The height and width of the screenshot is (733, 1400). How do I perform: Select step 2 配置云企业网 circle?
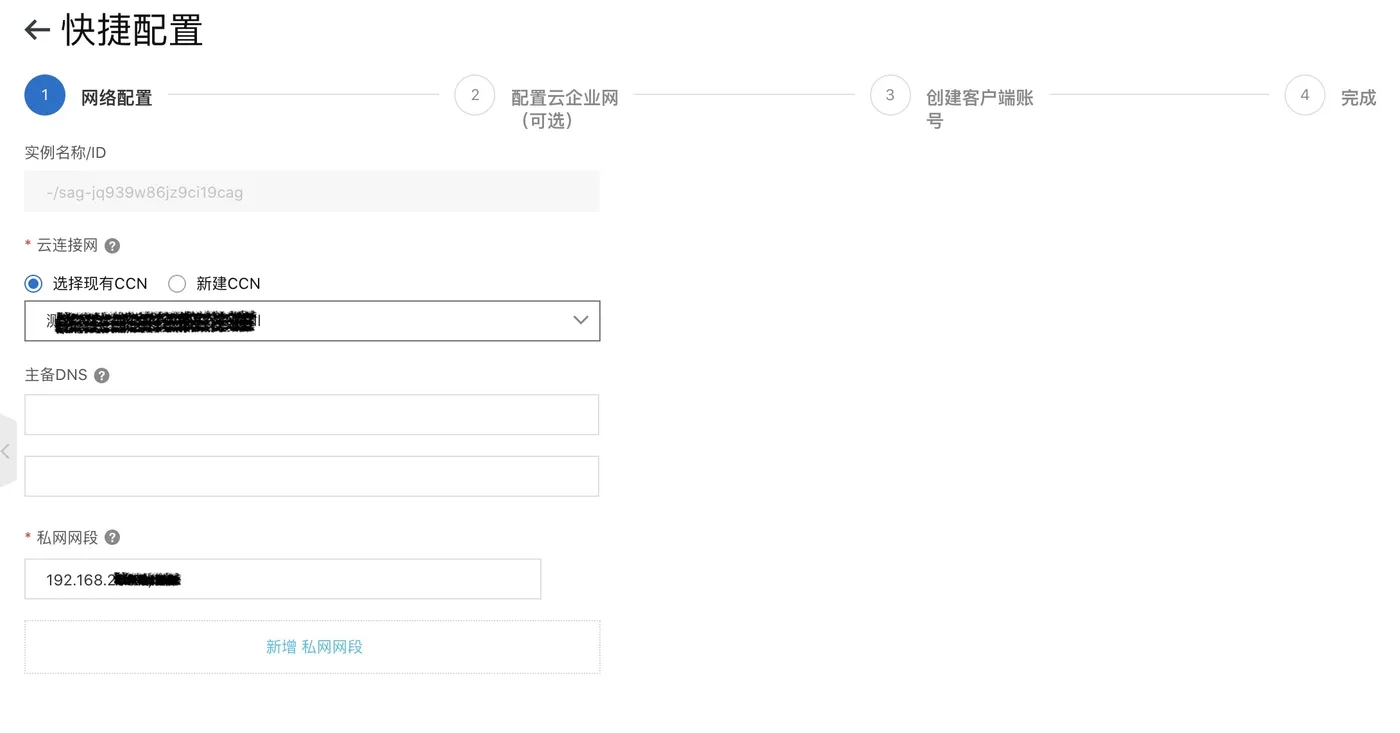coord(475,95)
